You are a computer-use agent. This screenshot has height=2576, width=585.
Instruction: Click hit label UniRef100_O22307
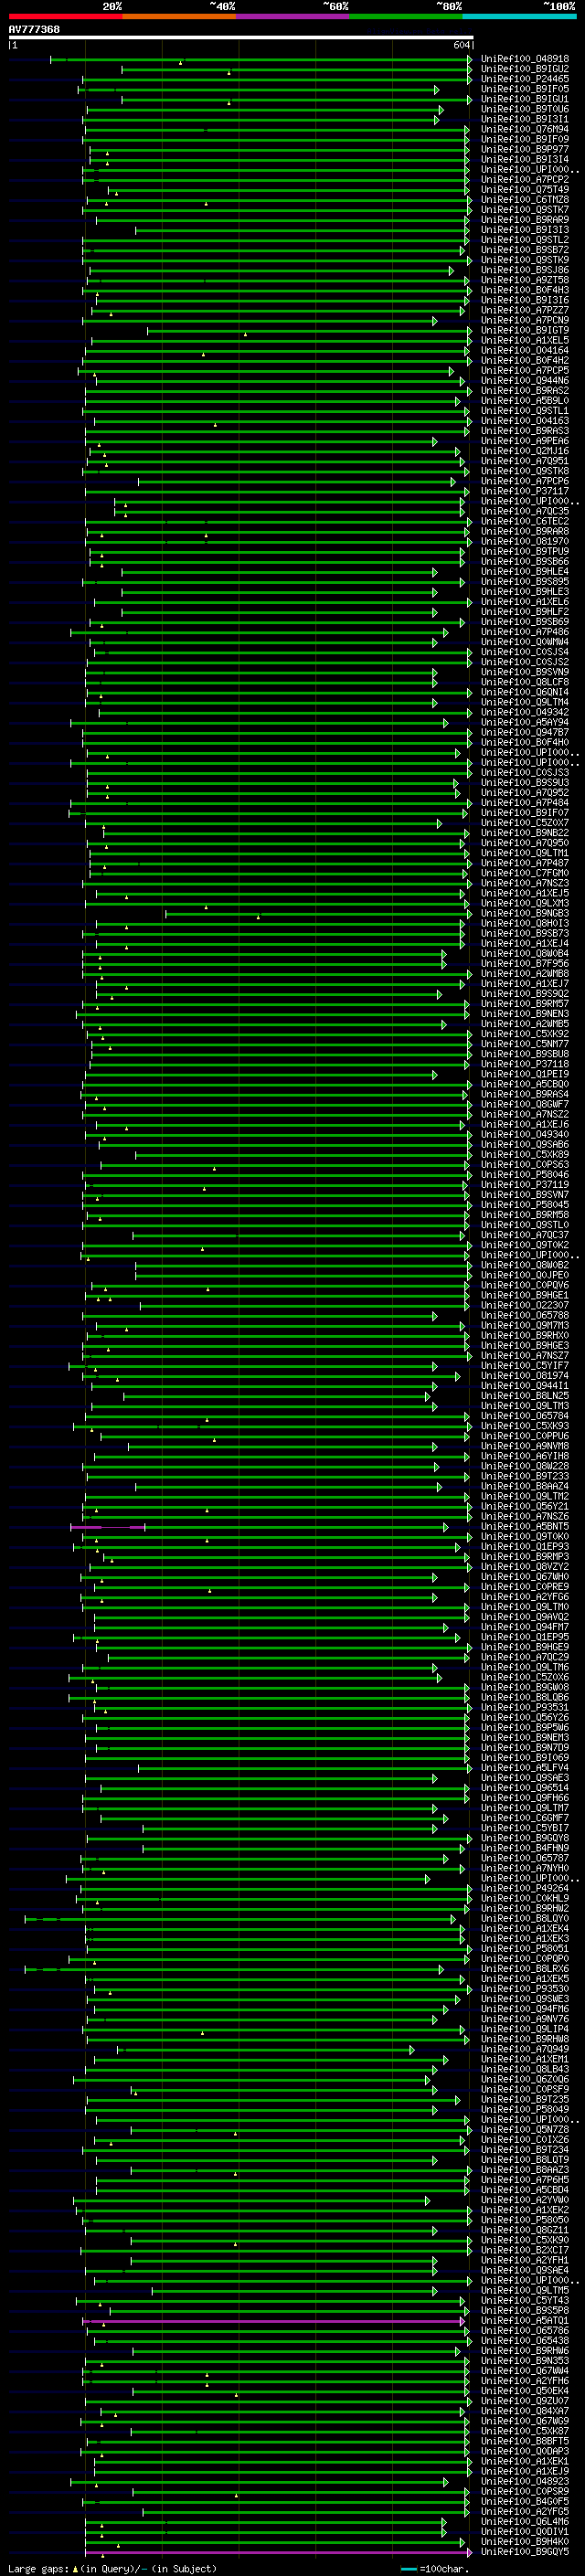click(x=525, y=1305)
